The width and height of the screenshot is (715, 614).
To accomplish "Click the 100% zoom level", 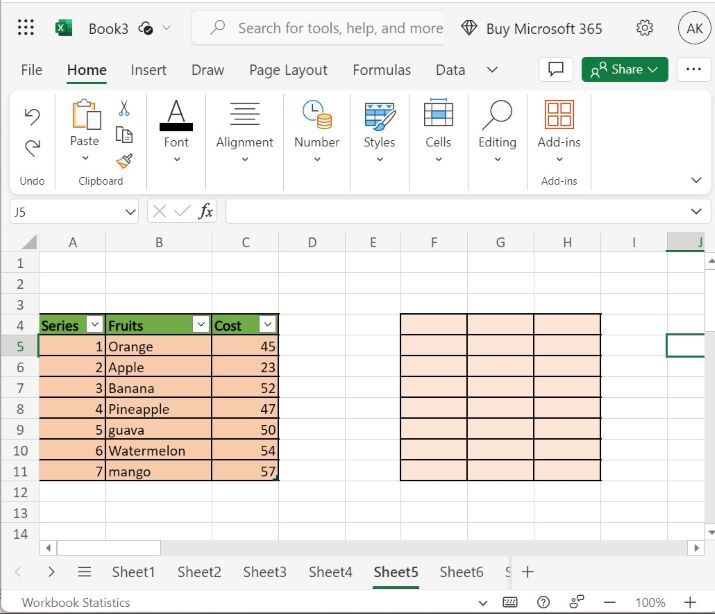I will point(650,603).
